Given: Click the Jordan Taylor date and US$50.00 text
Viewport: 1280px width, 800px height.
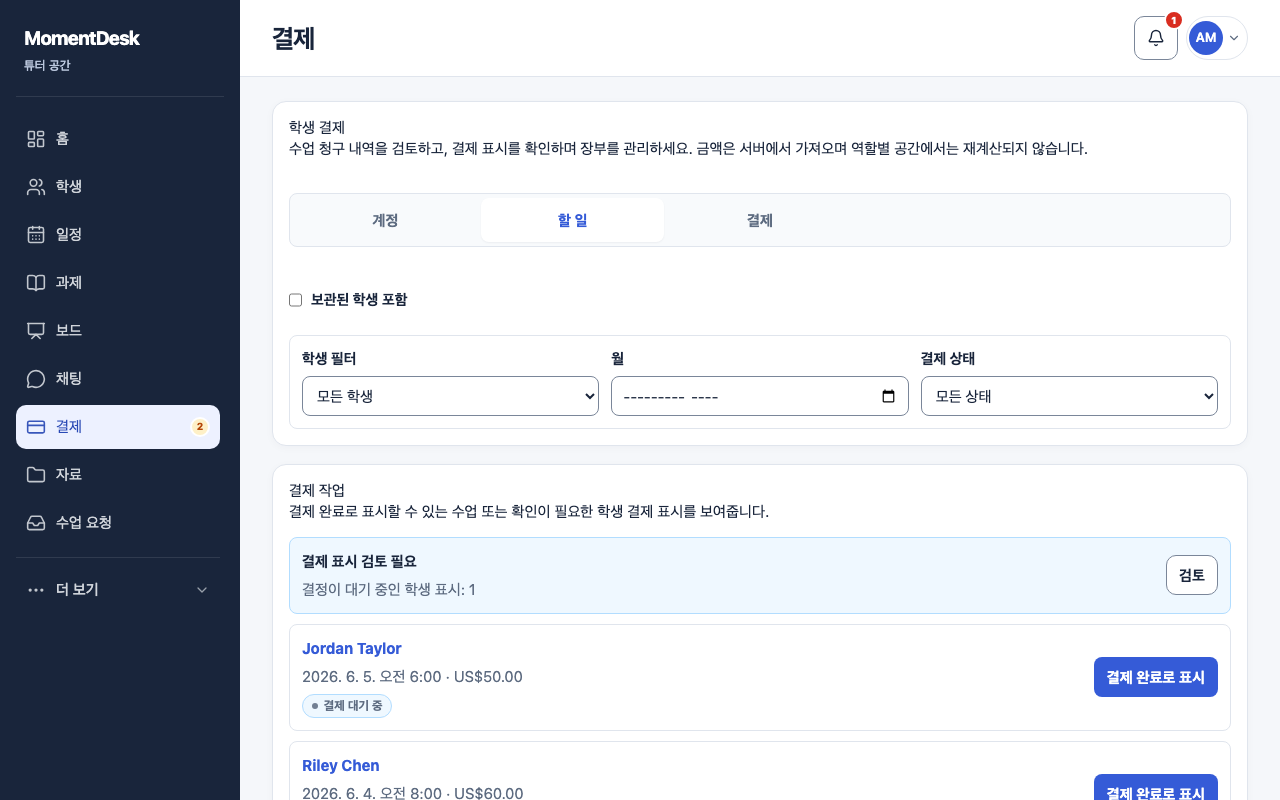Looking at the screenshot, I should pos(412,677).
